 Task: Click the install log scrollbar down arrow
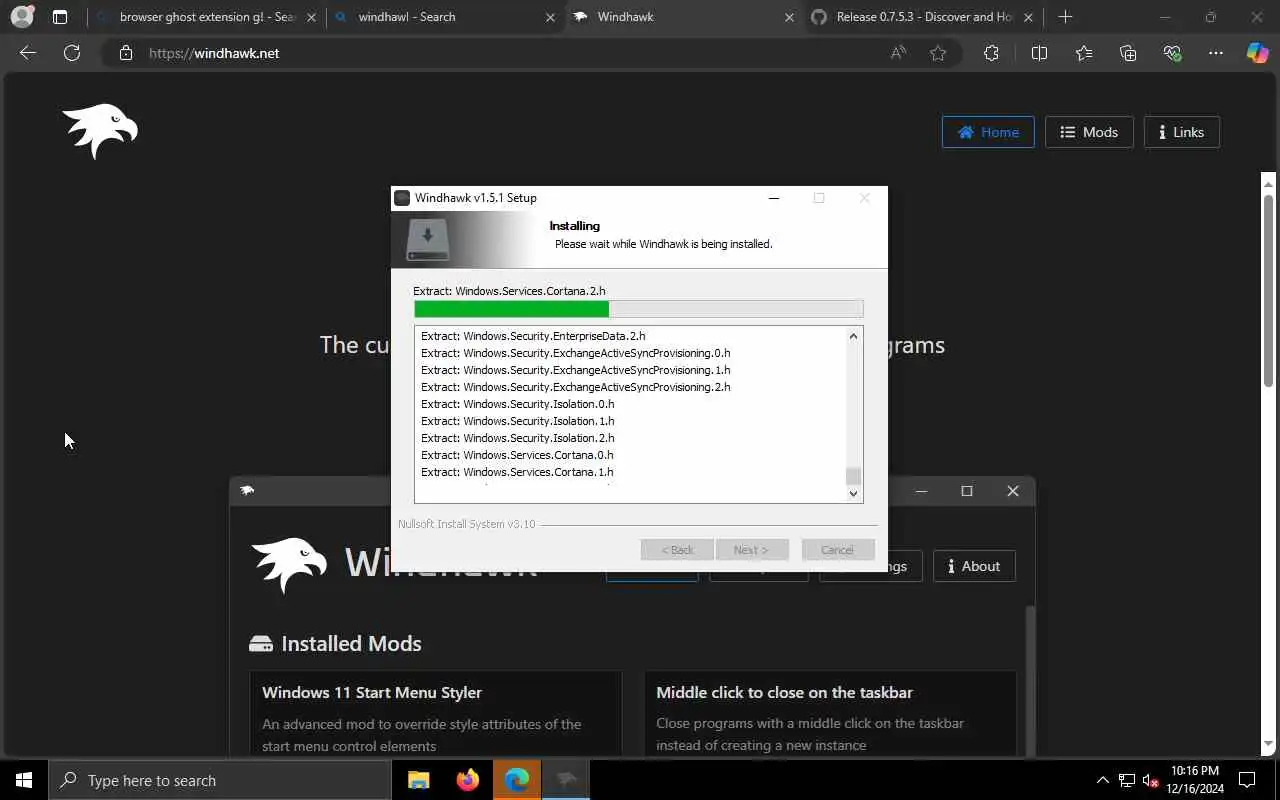point(853,492)
